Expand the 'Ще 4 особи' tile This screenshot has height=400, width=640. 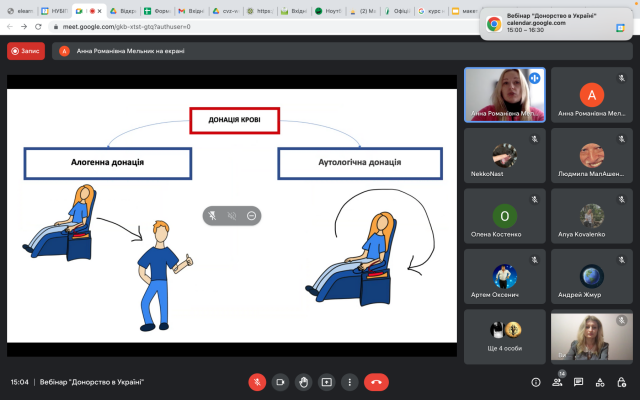(504, 334)
